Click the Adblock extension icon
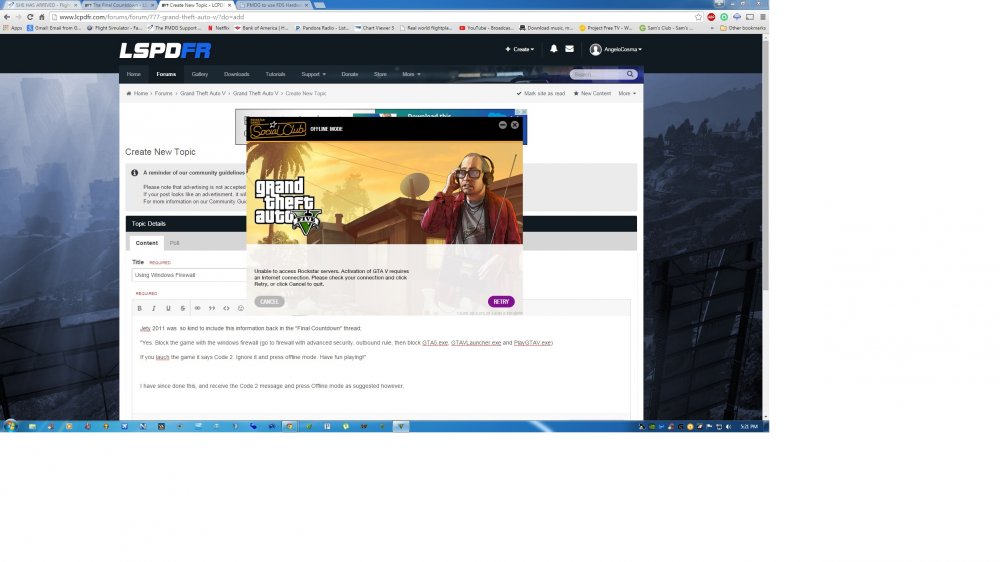Screen dimensions: 1000x562 click(711, 17)
